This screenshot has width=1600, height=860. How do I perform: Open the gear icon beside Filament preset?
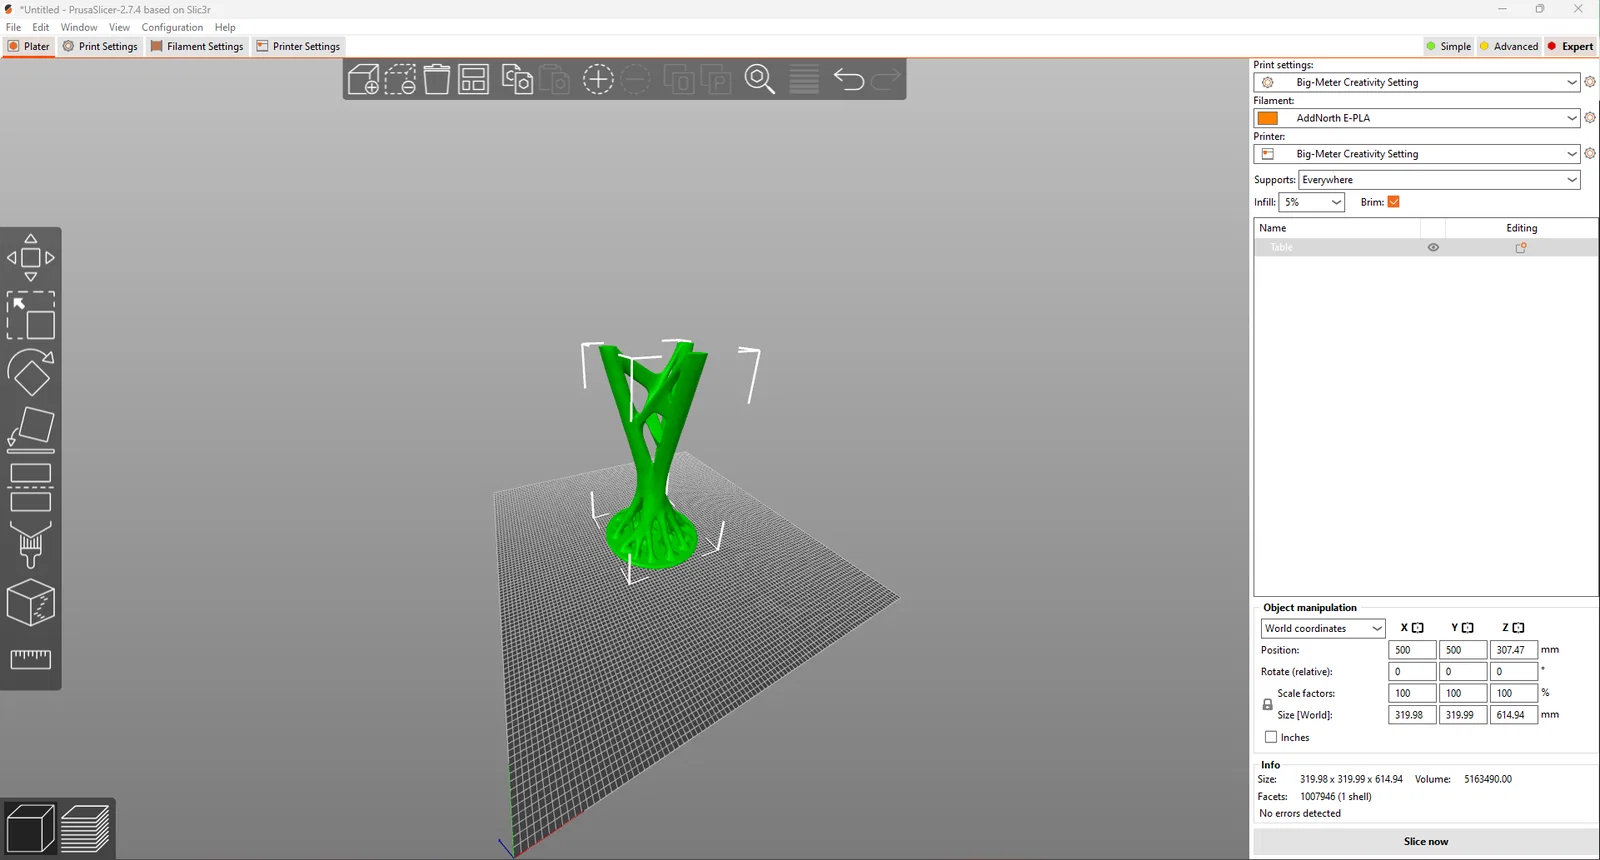pos(1590,118)
